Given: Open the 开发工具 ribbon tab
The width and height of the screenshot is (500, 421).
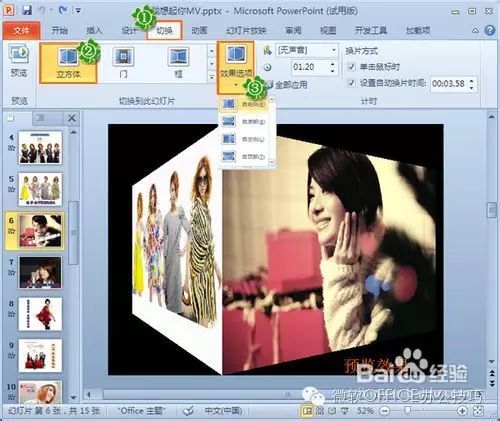Looking at the screenshot, I should pyautogui.click(x=371, y=31).
